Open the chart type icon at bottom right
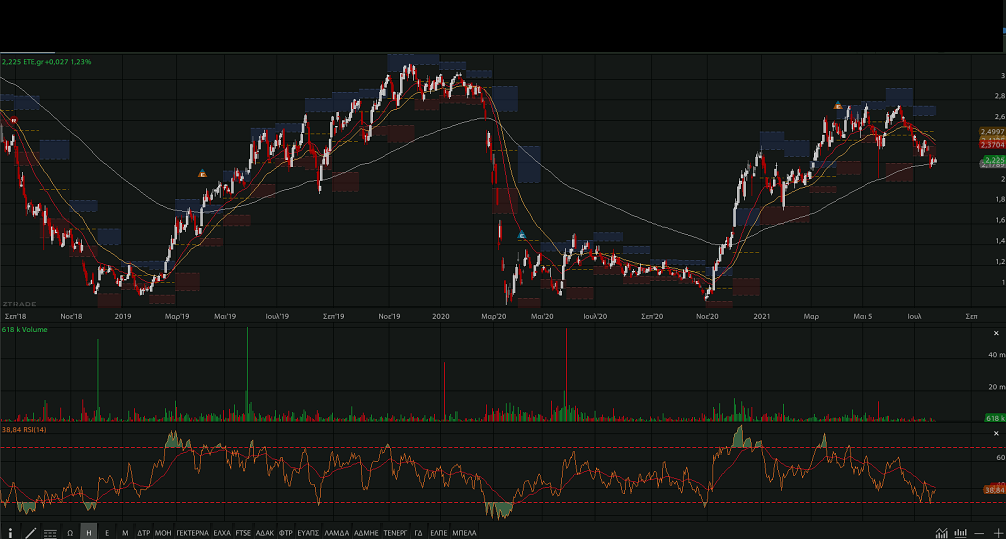 coord(941,533)
